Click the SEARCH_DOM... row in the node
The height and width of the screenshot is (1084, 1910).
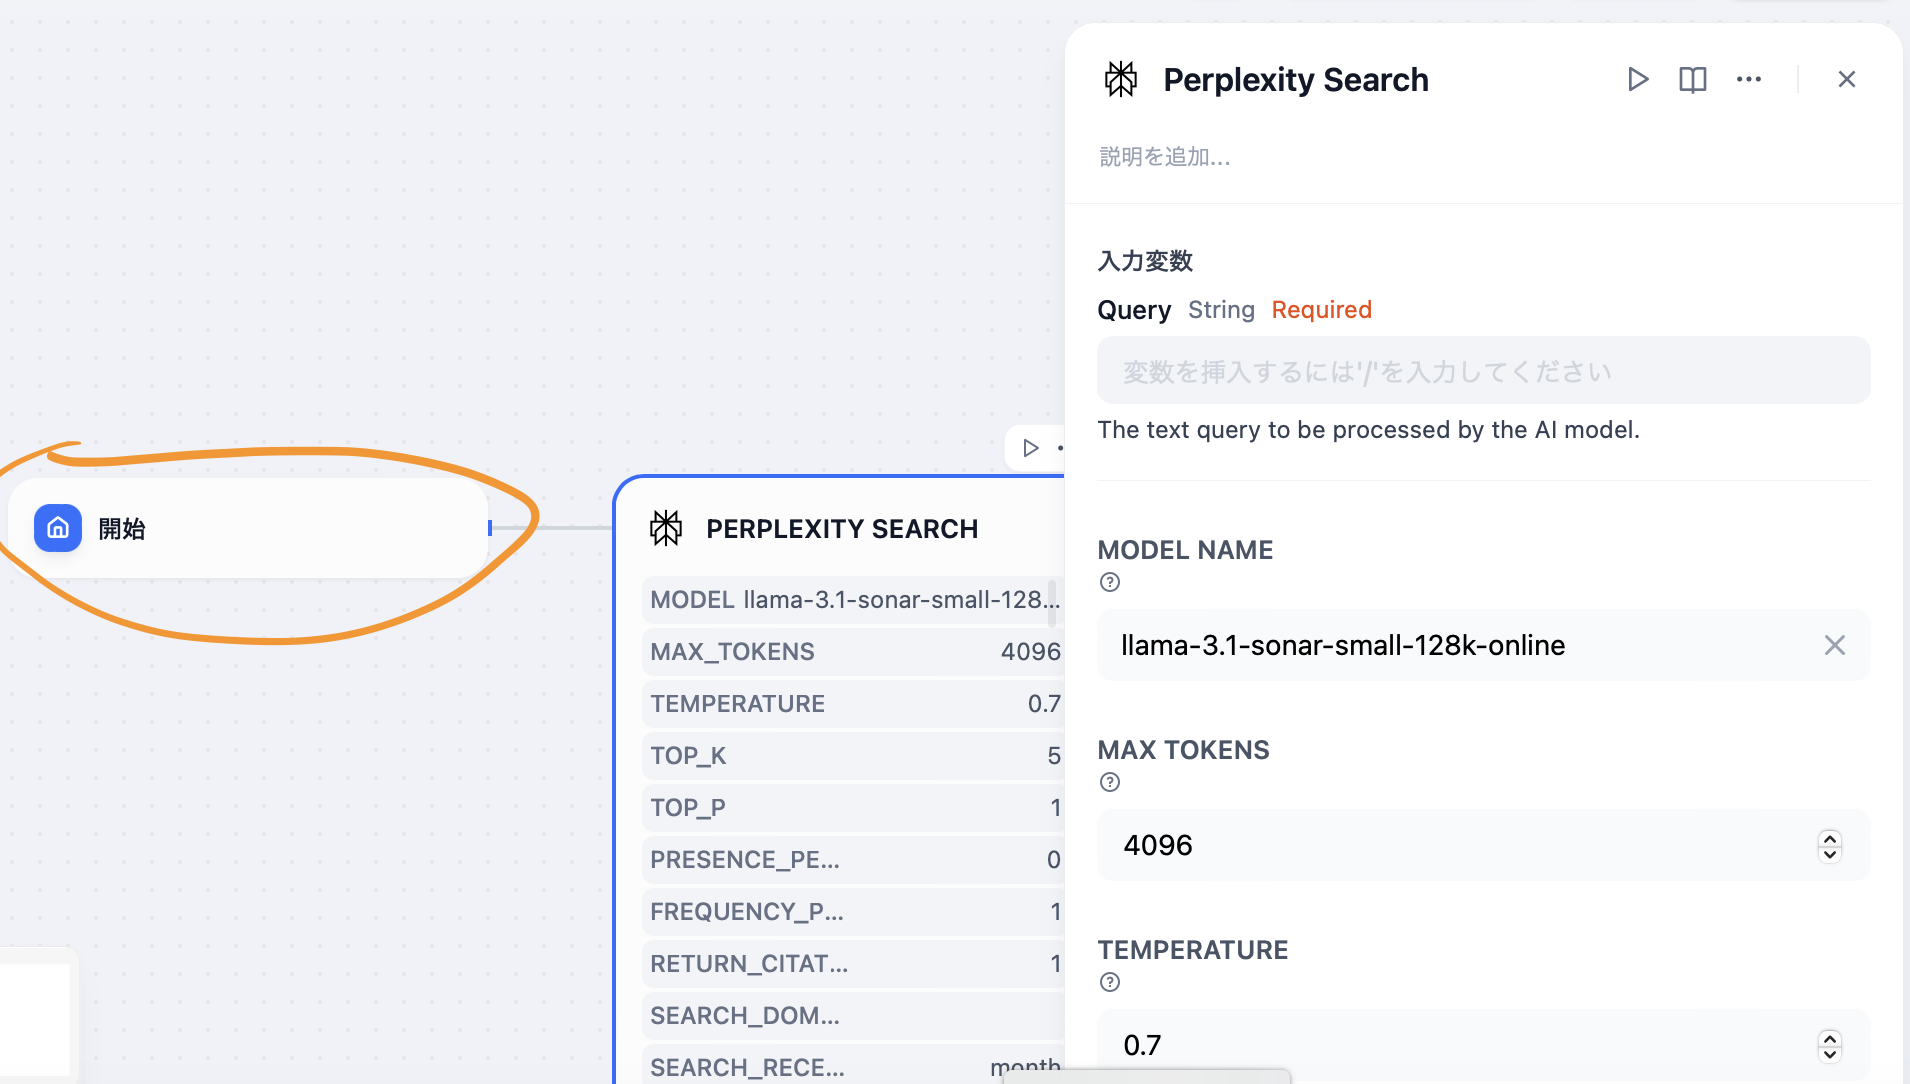pos(853,1015)
